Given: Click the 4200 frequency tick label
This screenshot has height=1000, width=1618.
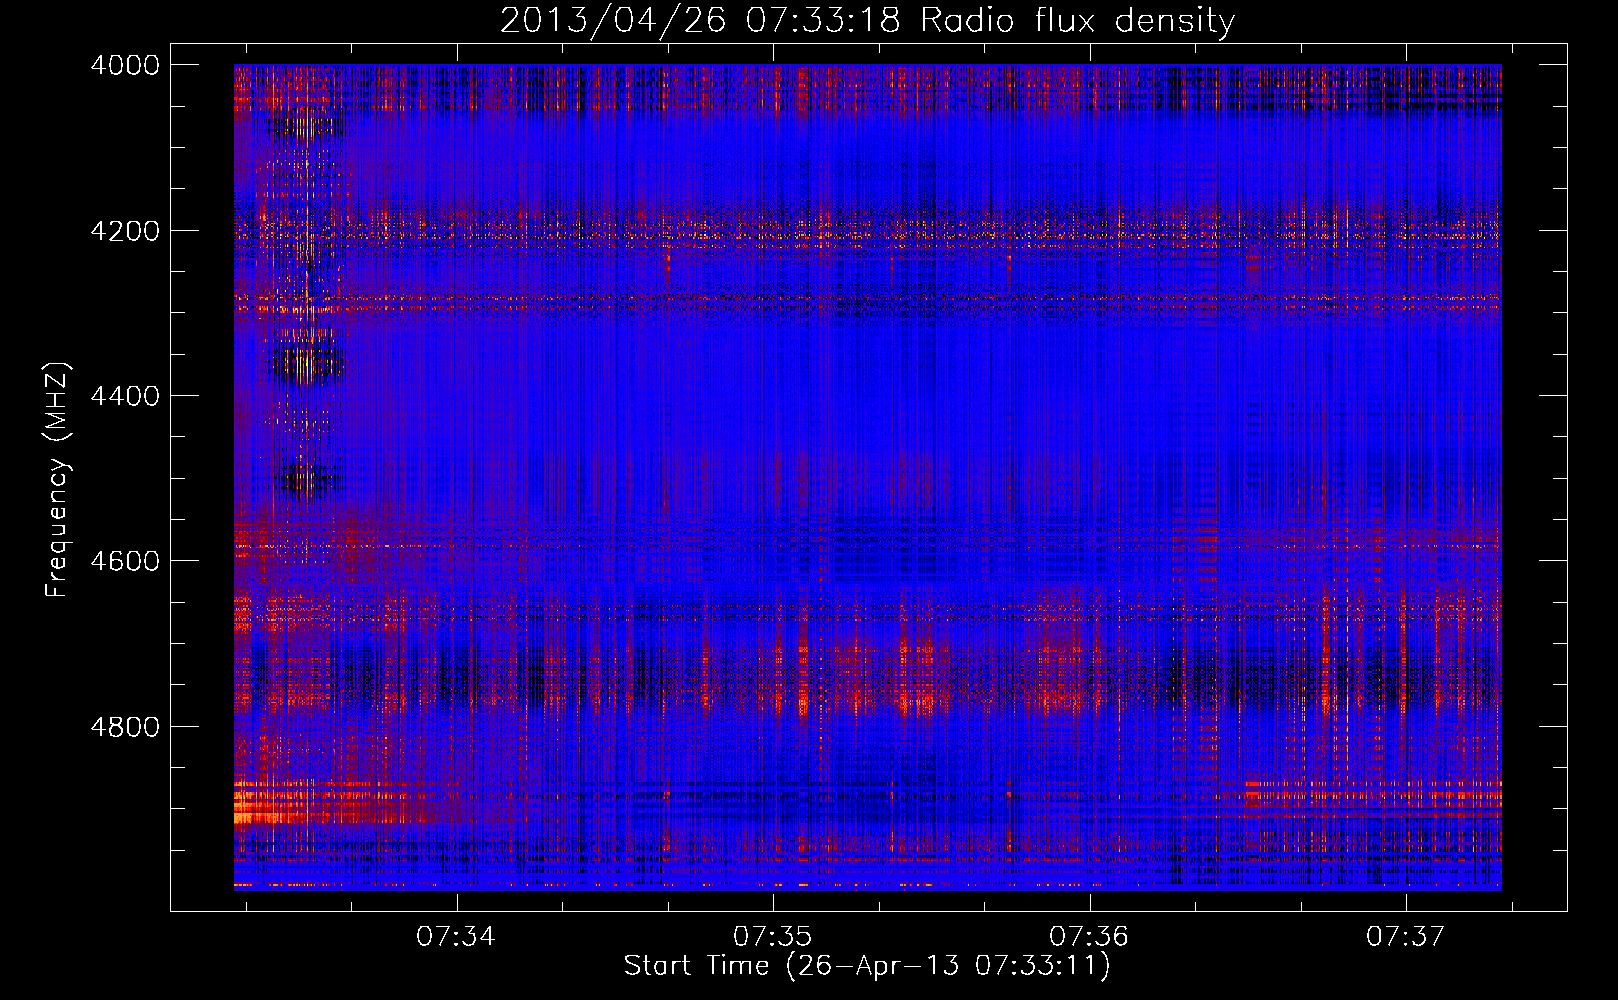Looking at the screenshot, I should pyautogui.click(x=125, y=231).
